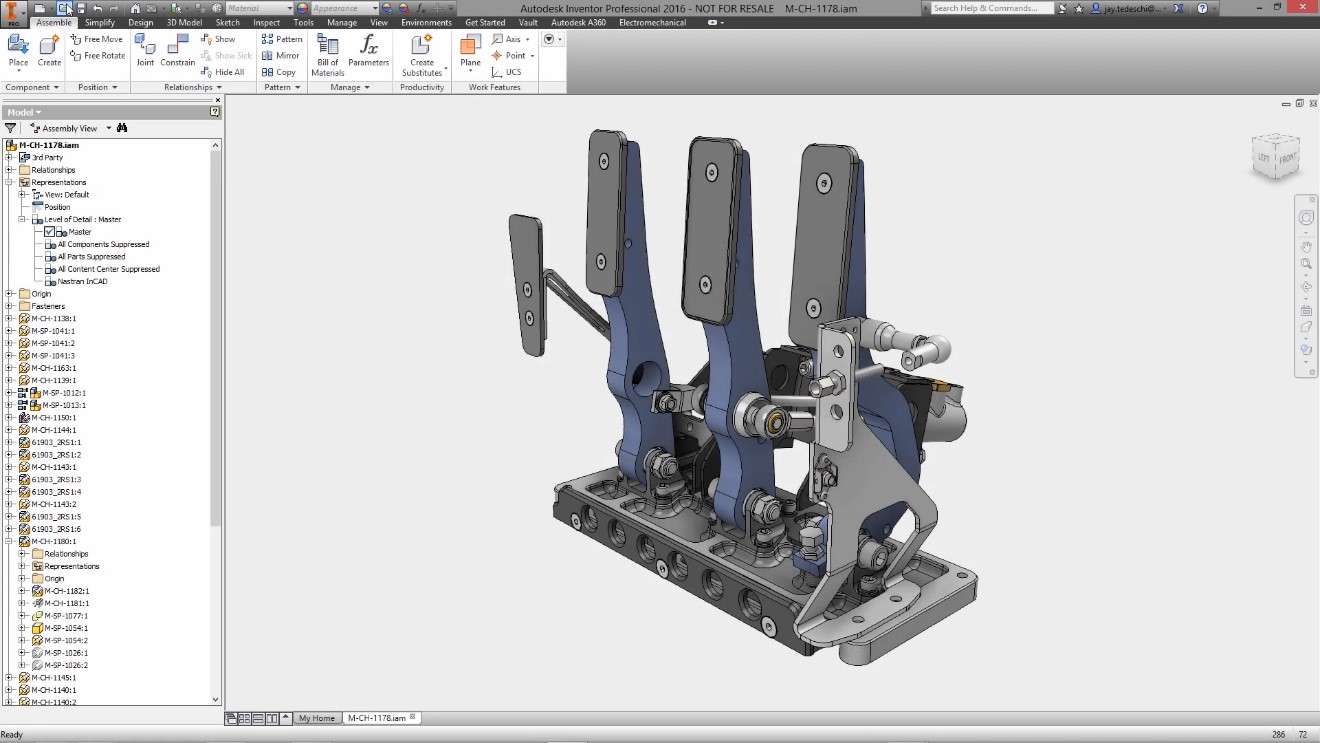Switch to the My Home document tab
This screenshot has height=743, width=1320.
point(317,718)
